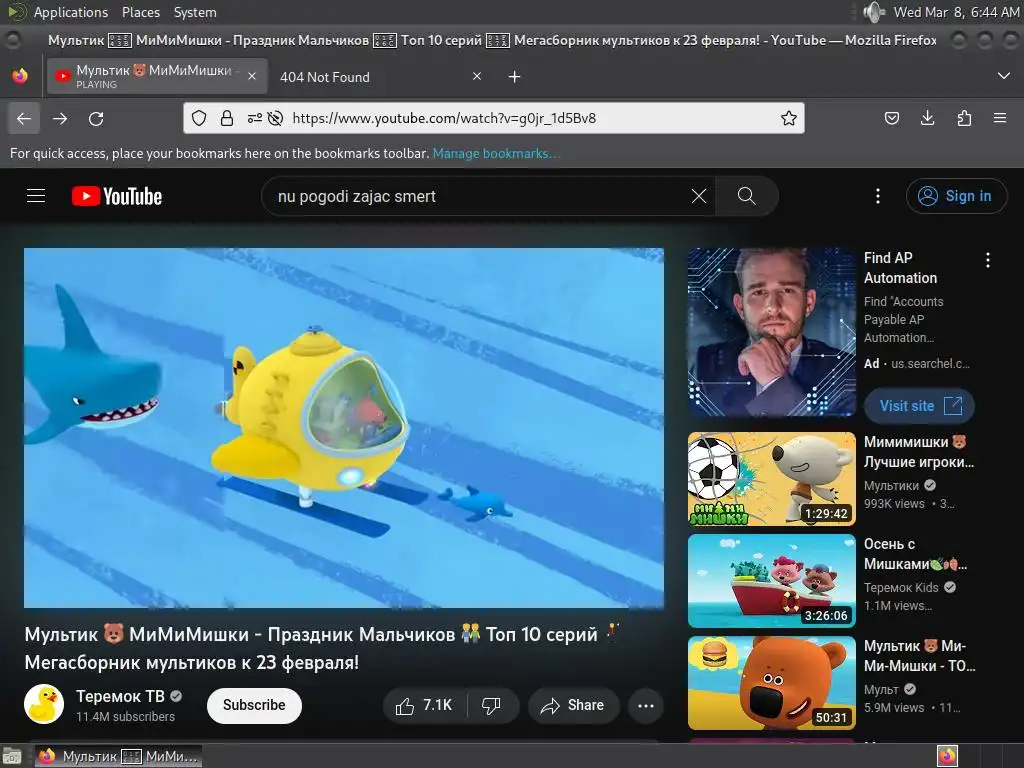Click Visit site on the ad
Viewport: 1024px width, 768px height.
[920, 406]
